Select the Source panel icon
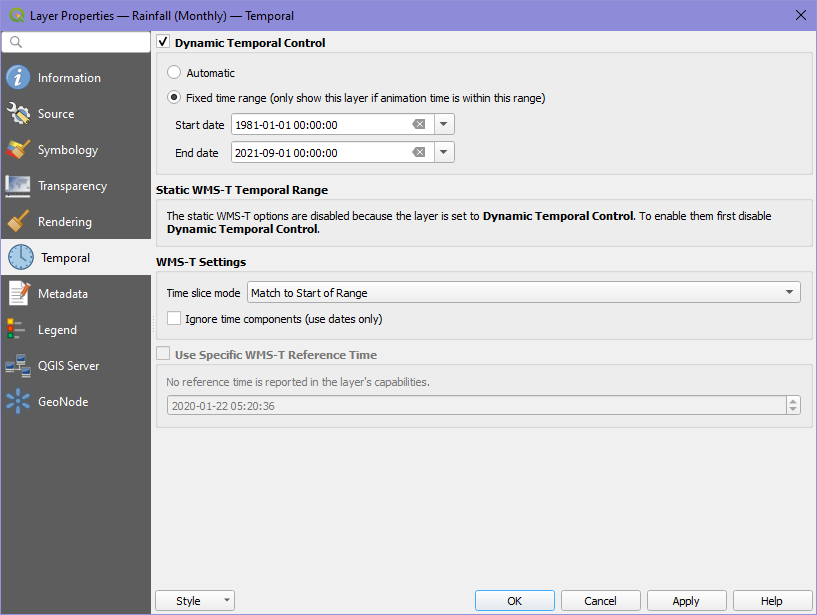 pyautogui.click(x=19, y=113)
